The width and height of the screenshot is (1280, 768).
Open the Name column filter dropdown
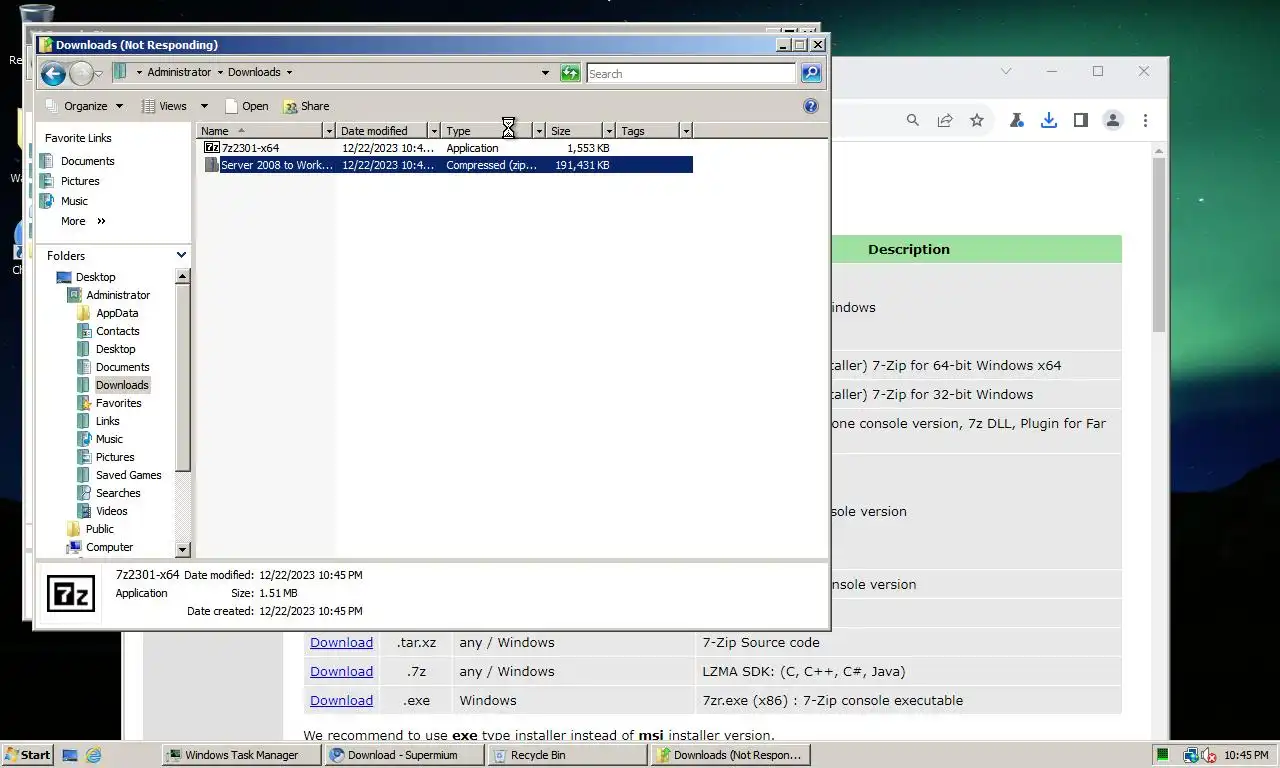(x=329, y=131)
